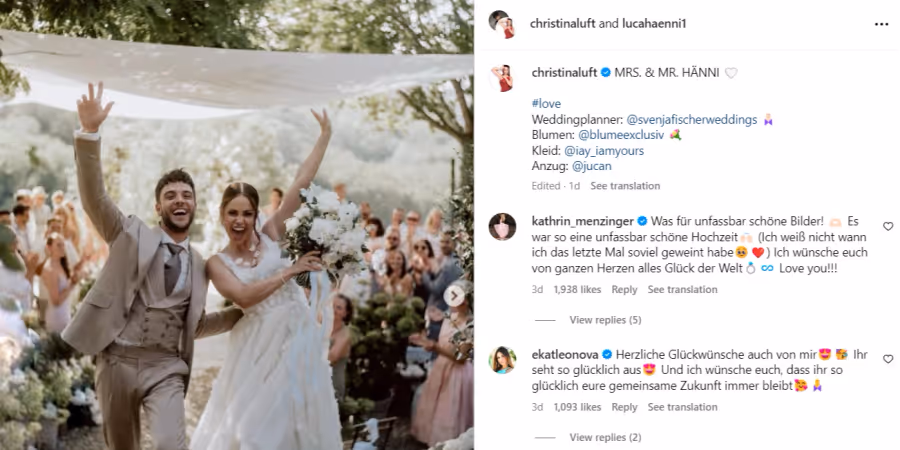Click christinaluft avatar next to caption
Screen dimensions: 900x450
502,79
